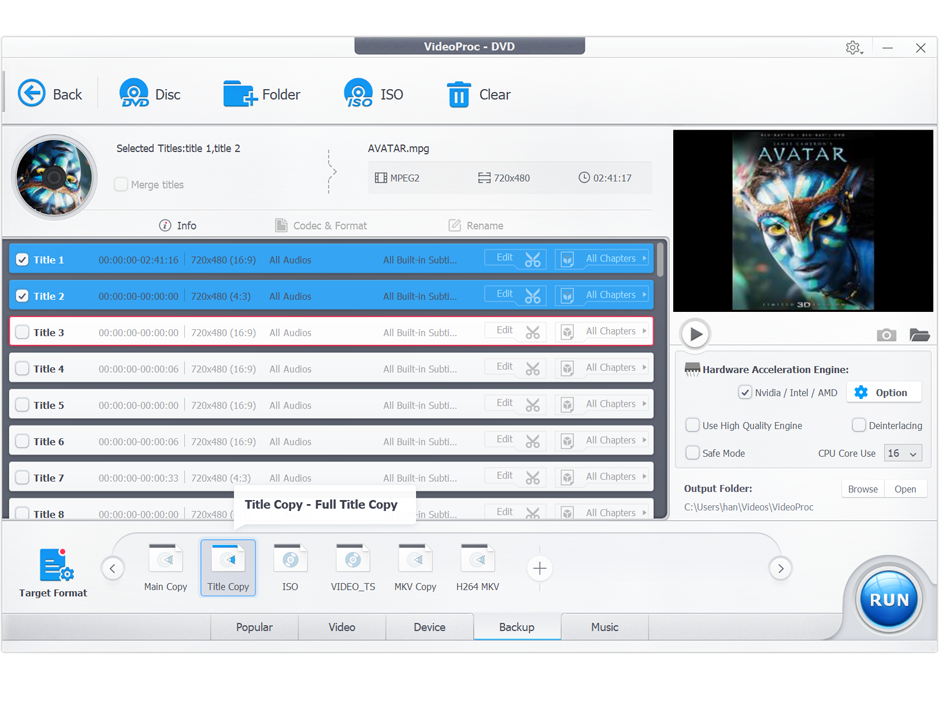Start conversion with RUN button
Screen dimensions: 940x720
[889, 600]
